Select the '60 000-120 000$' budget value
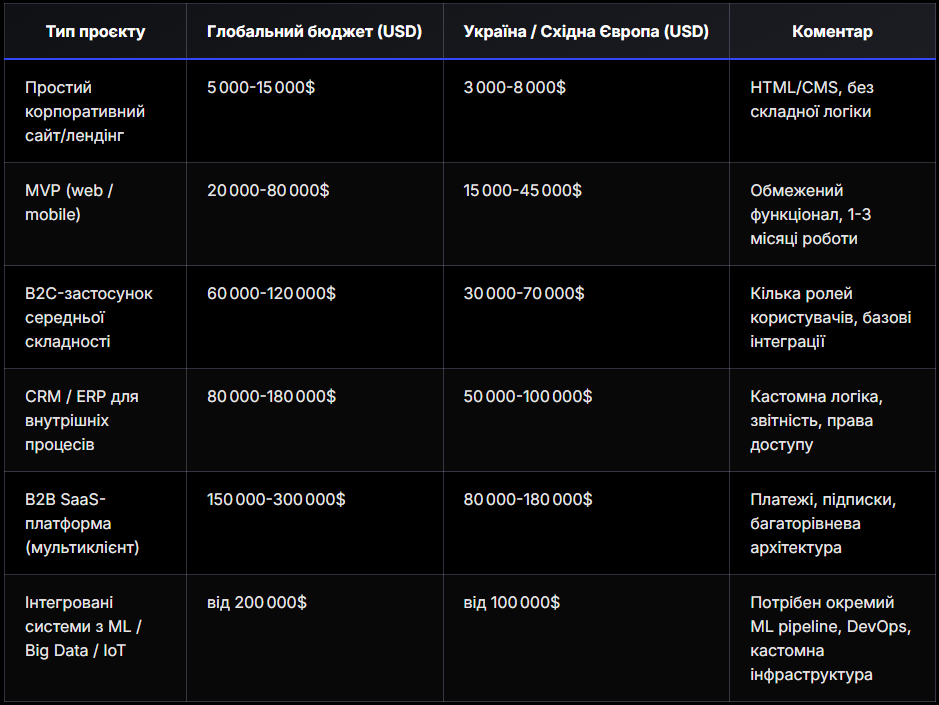 tap(271, 293)
